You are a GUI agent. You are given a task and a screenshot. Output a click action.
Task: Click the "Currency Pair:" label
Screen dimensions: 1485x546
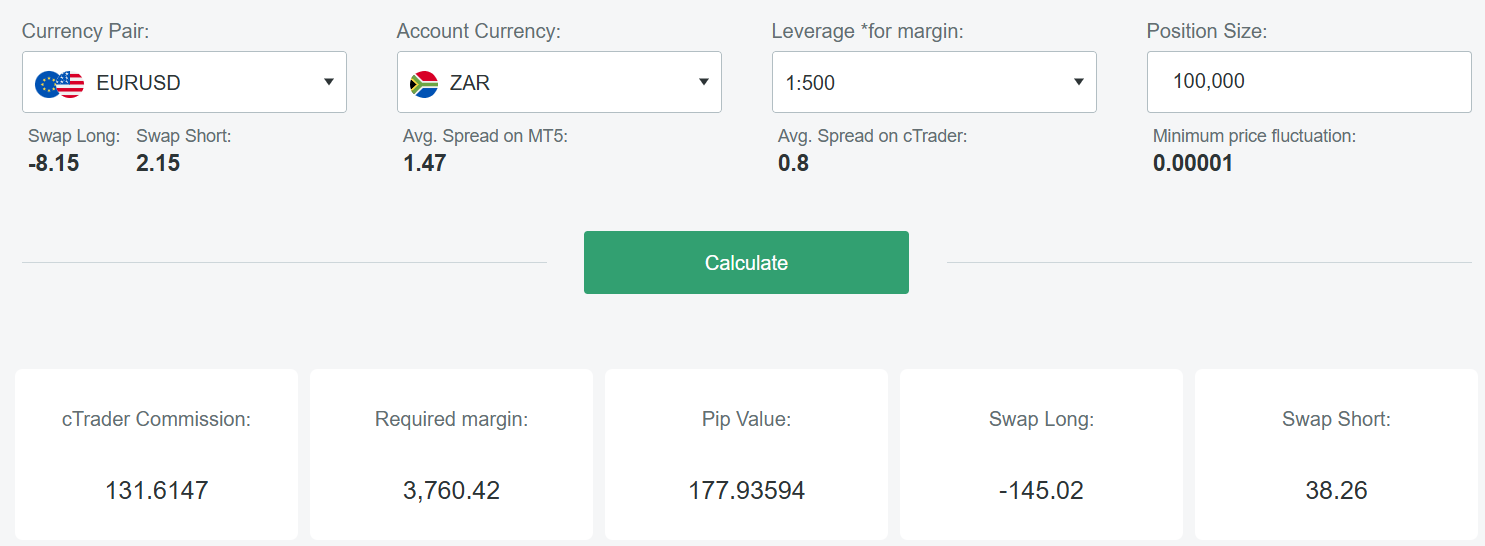click(86, 31)
